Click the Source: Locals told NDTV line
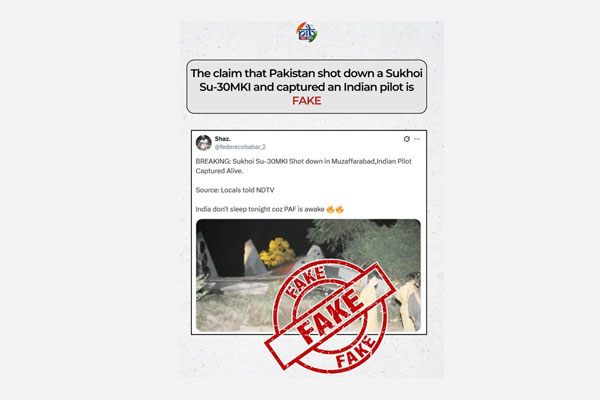The width and height of the screenshot is (600, 400). click(x=235, y=190)
